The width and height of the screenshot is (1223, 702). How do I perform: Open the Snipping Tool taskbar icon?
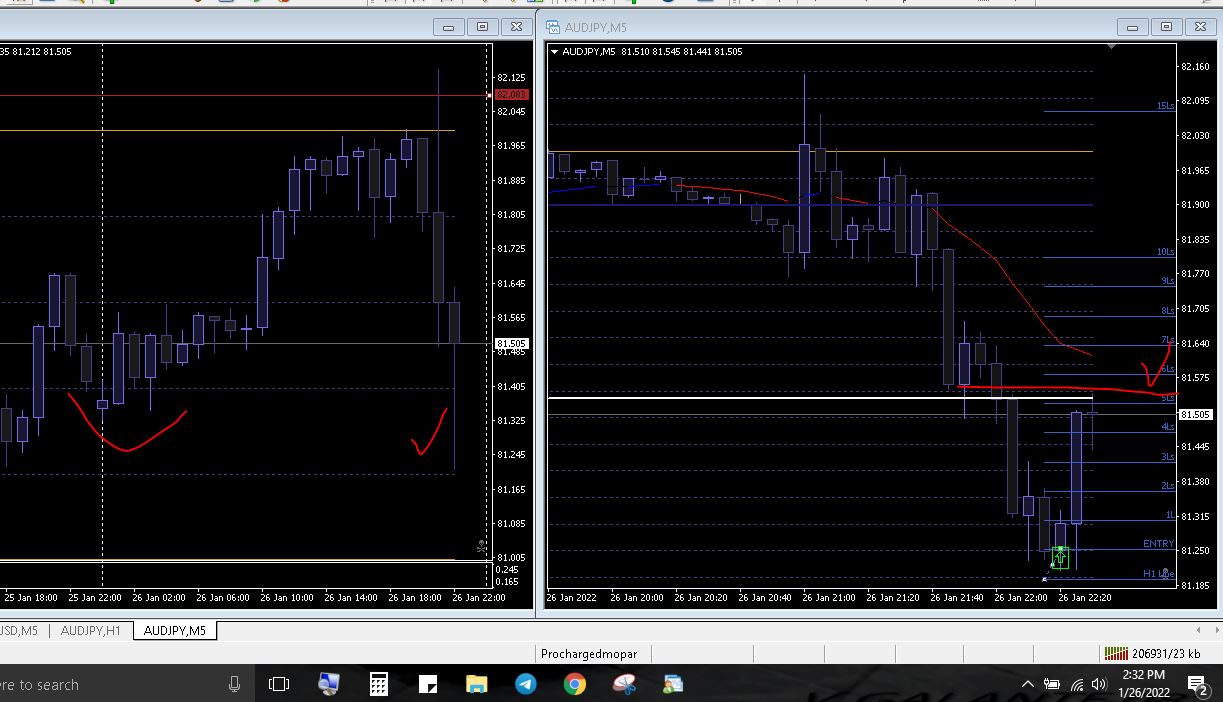[x=624, y=684]
